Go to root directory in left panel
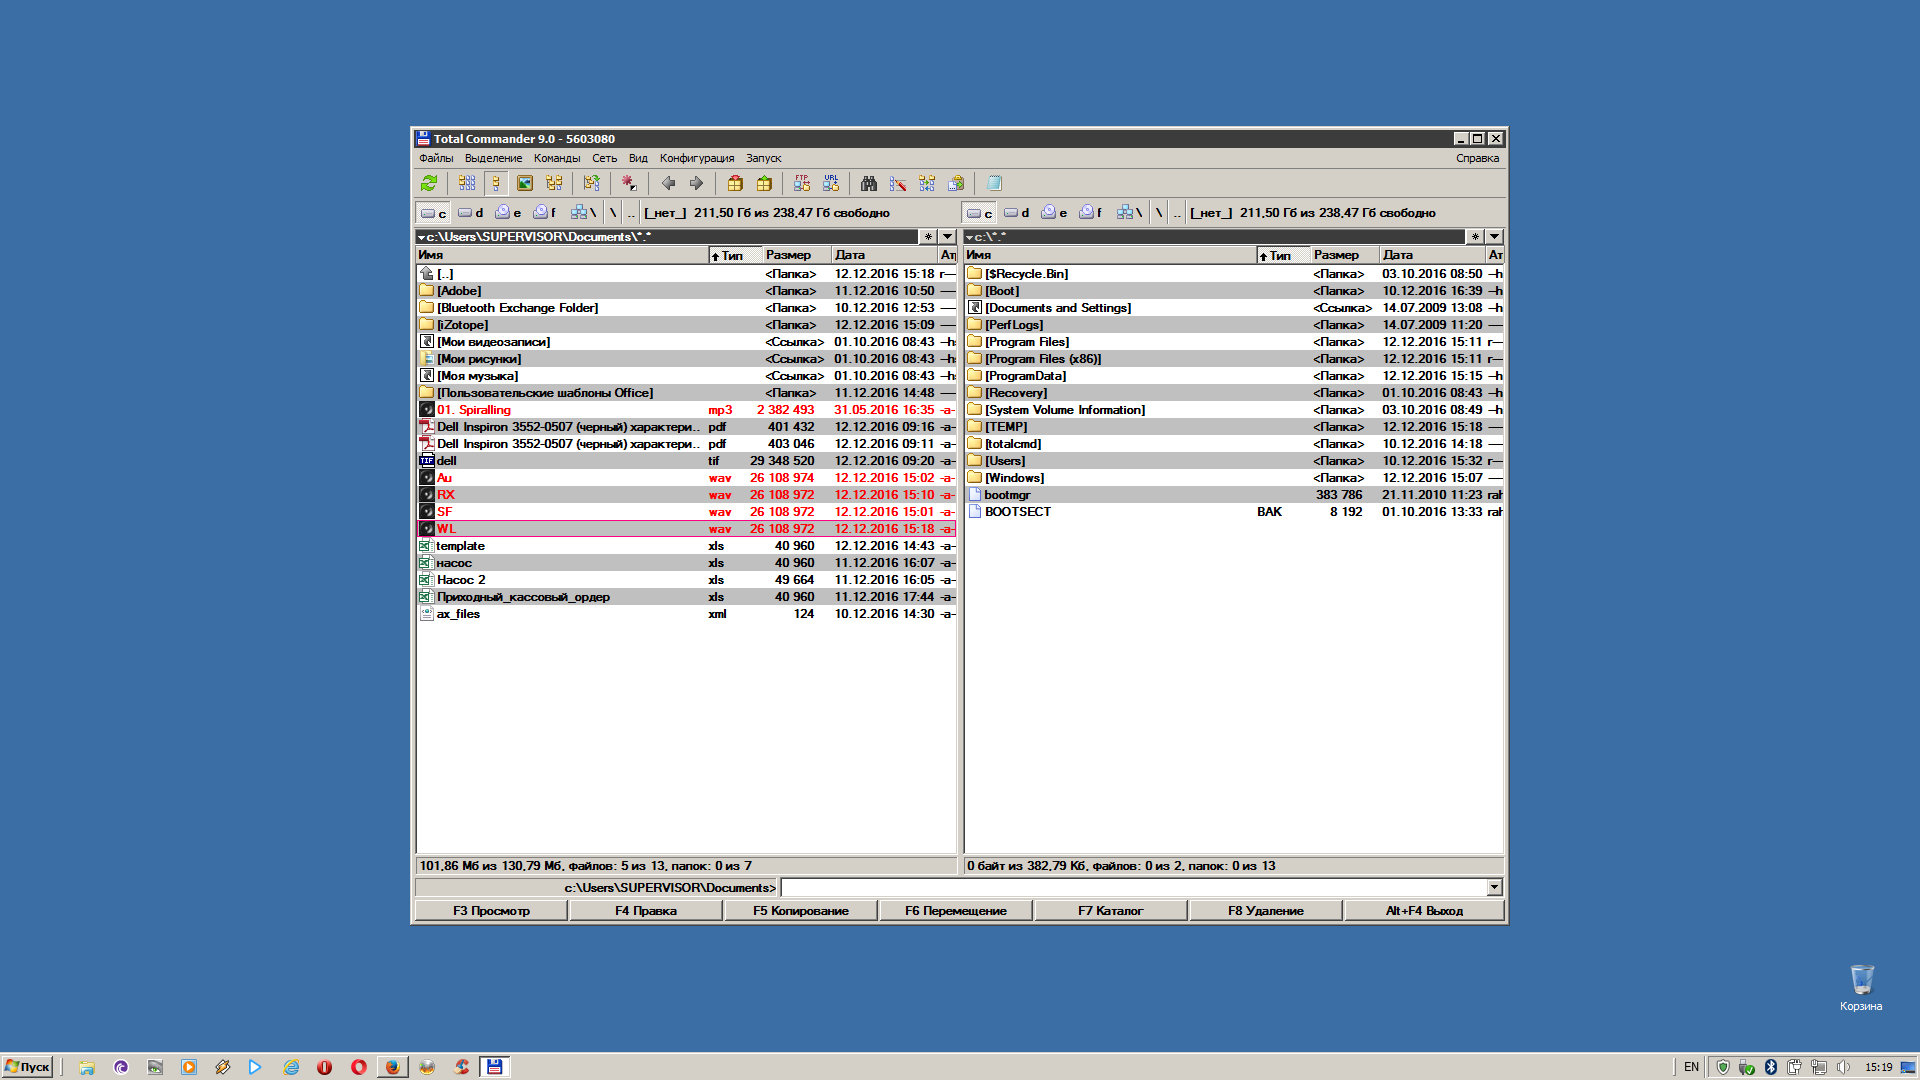 coord(613,213)
